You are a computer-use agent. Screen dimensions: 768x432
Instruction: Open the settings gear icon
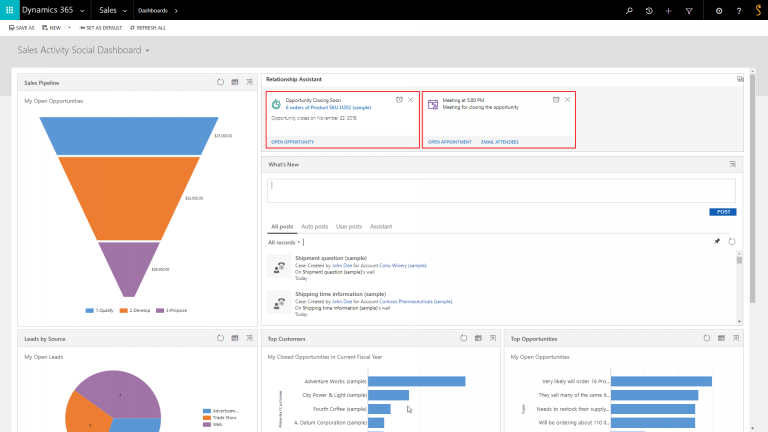(x=719, y=10)
